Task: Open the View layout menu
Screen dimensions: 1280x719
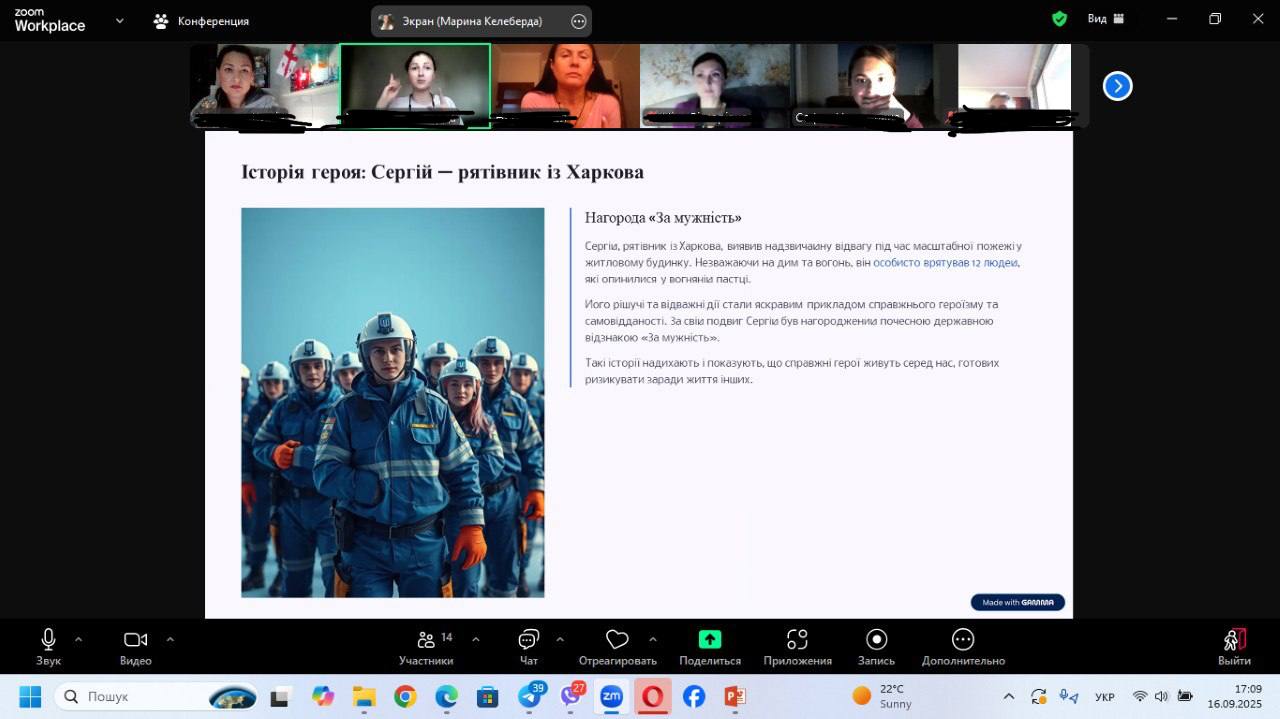Action: [x=1105, y=19]
